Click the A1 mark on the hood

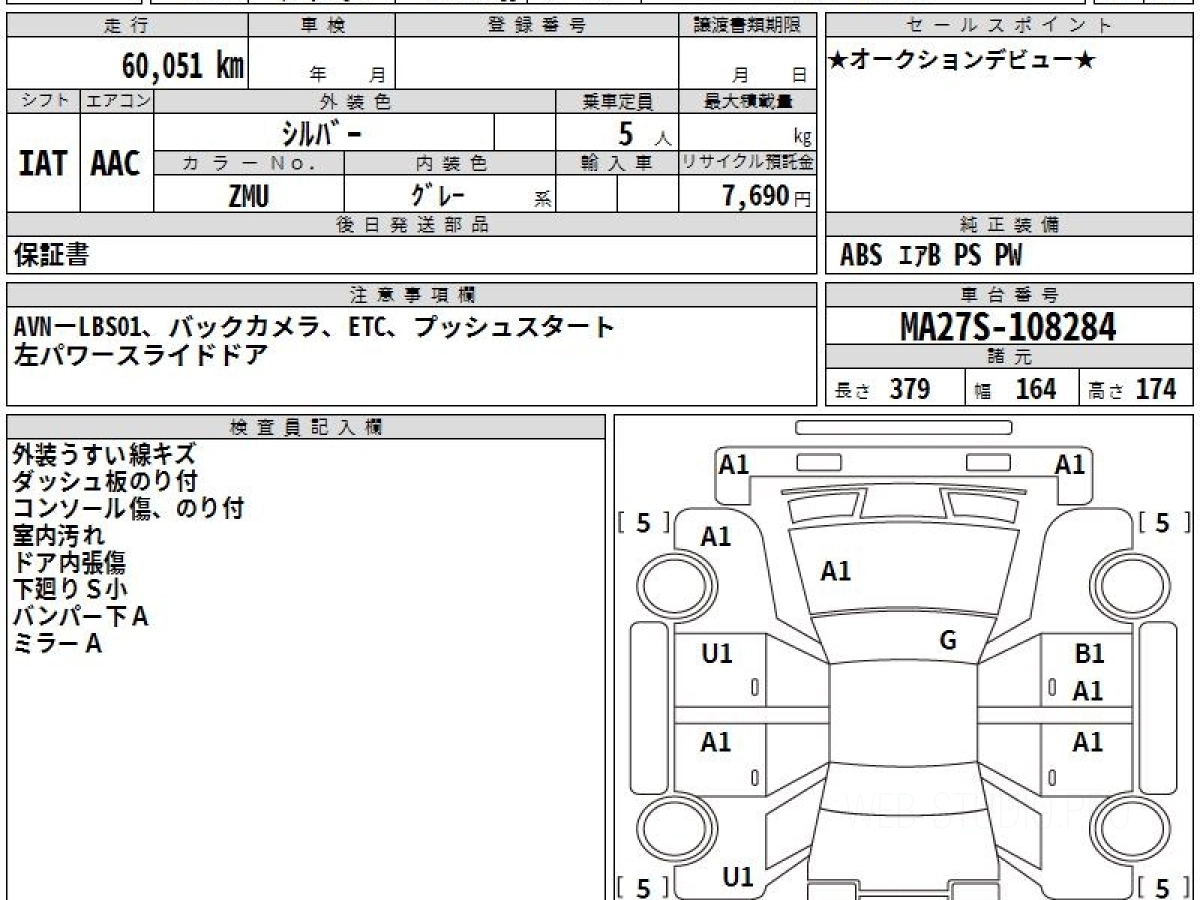(x=835, y=571)
